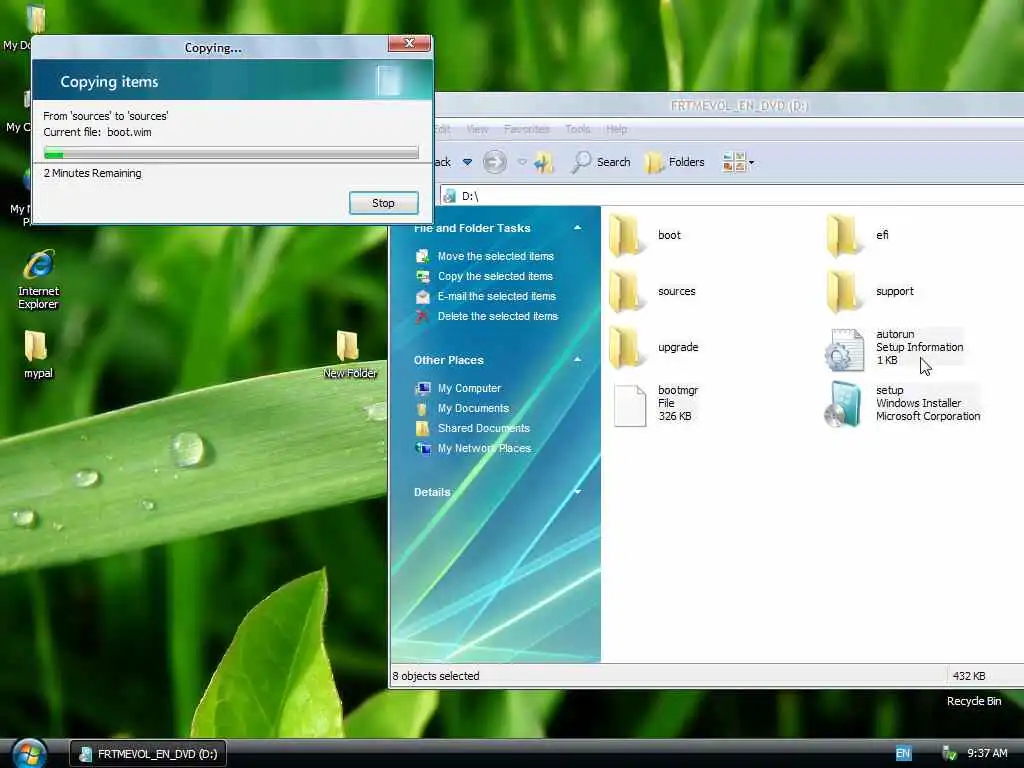Click FRTMEVOL_EN_DVD taskbar button
The width and height of the screenshot is (1024, 768).
148,754
